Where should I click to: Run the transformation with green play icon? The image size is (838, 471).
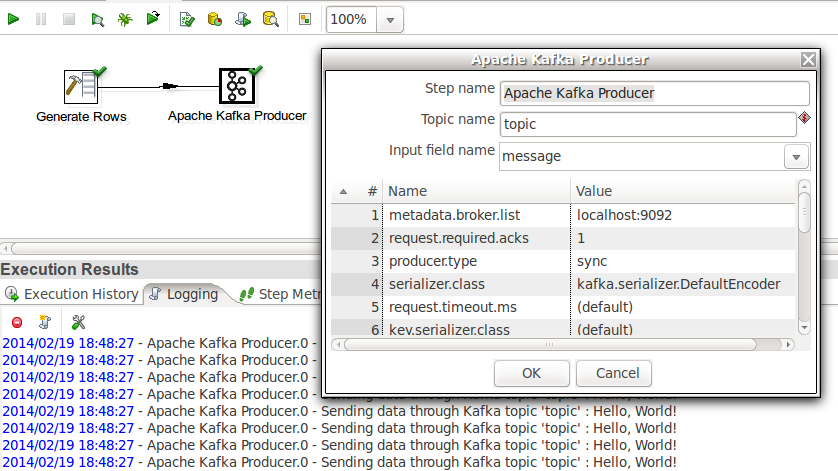[x=13, y=20]
